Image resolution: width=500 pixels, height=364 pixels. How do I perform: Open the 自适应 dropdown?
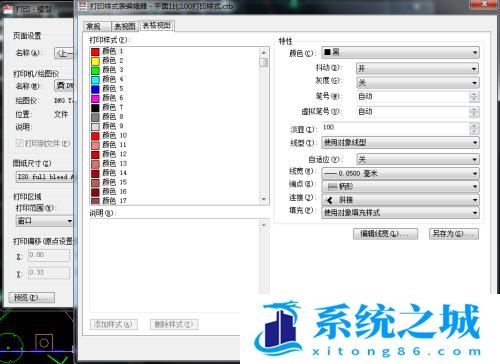tap(417, 159)
